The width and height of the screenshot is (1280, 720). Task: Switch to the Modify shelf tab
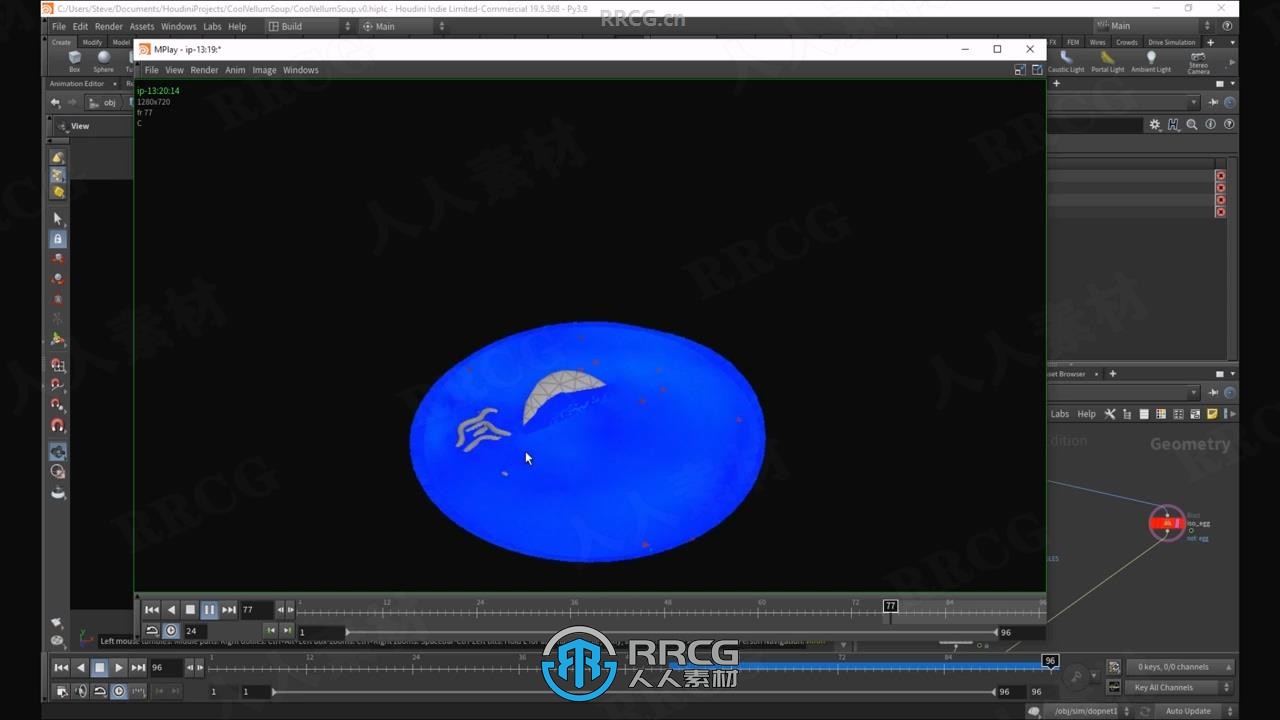[x=92, y=42]
